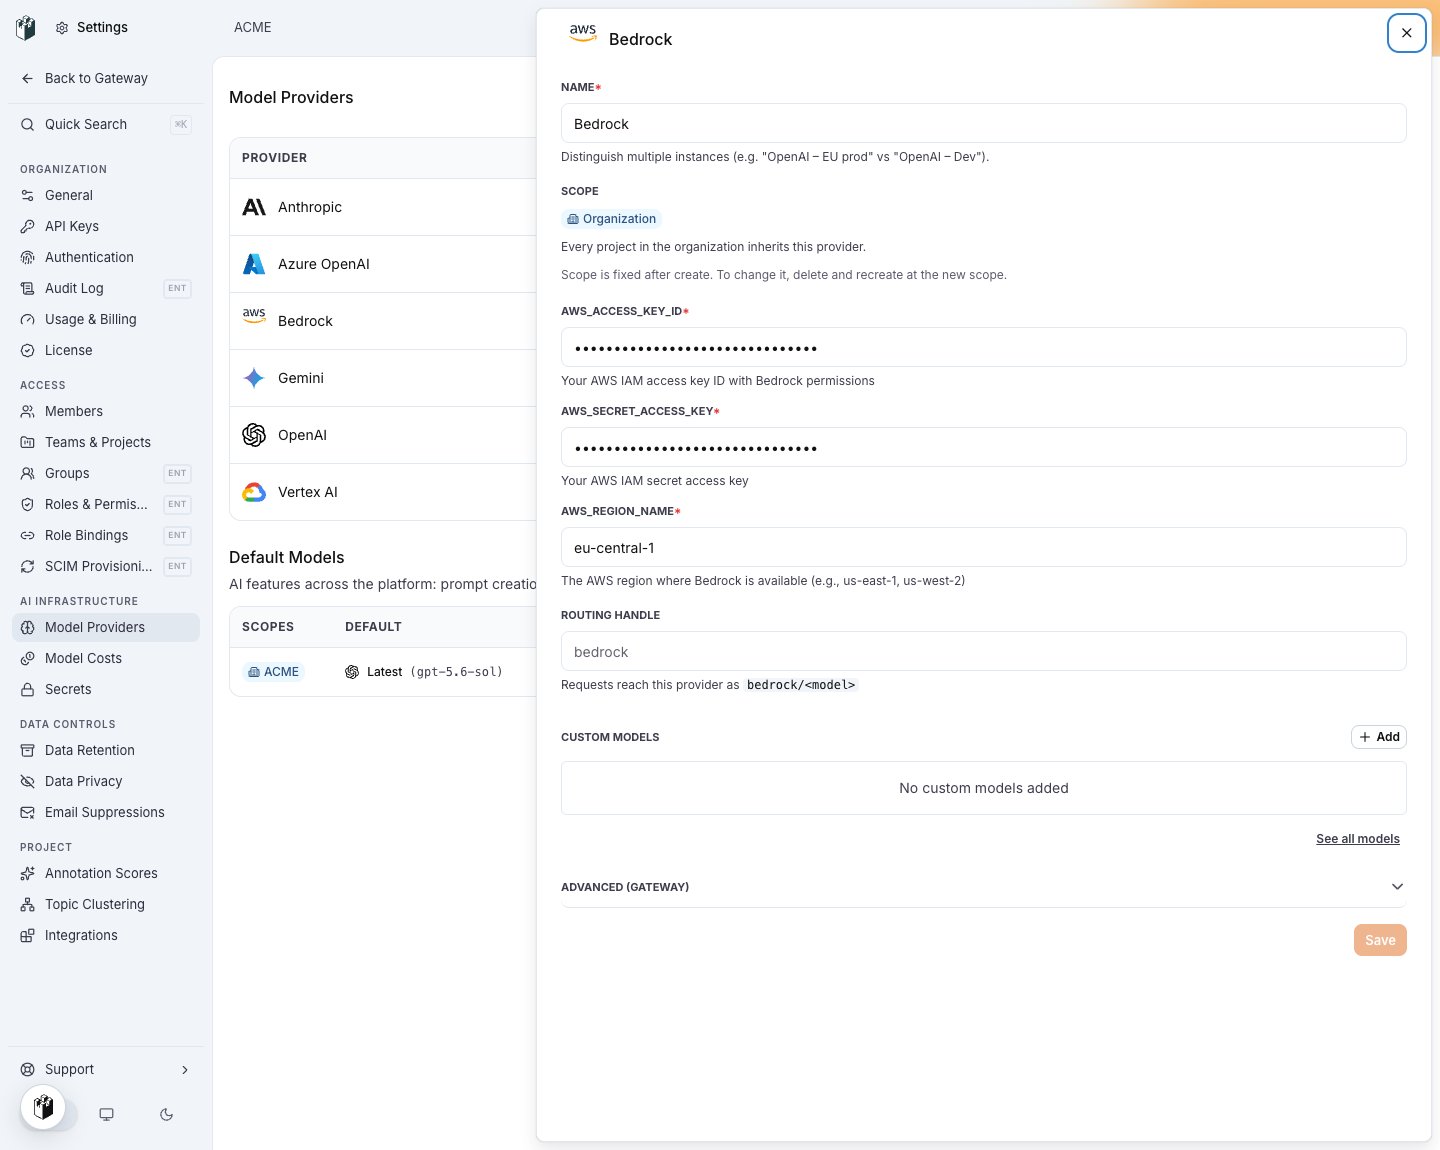Add a custom model
Viewport: 1440px width, 1150px height.
click(1379, 737)
